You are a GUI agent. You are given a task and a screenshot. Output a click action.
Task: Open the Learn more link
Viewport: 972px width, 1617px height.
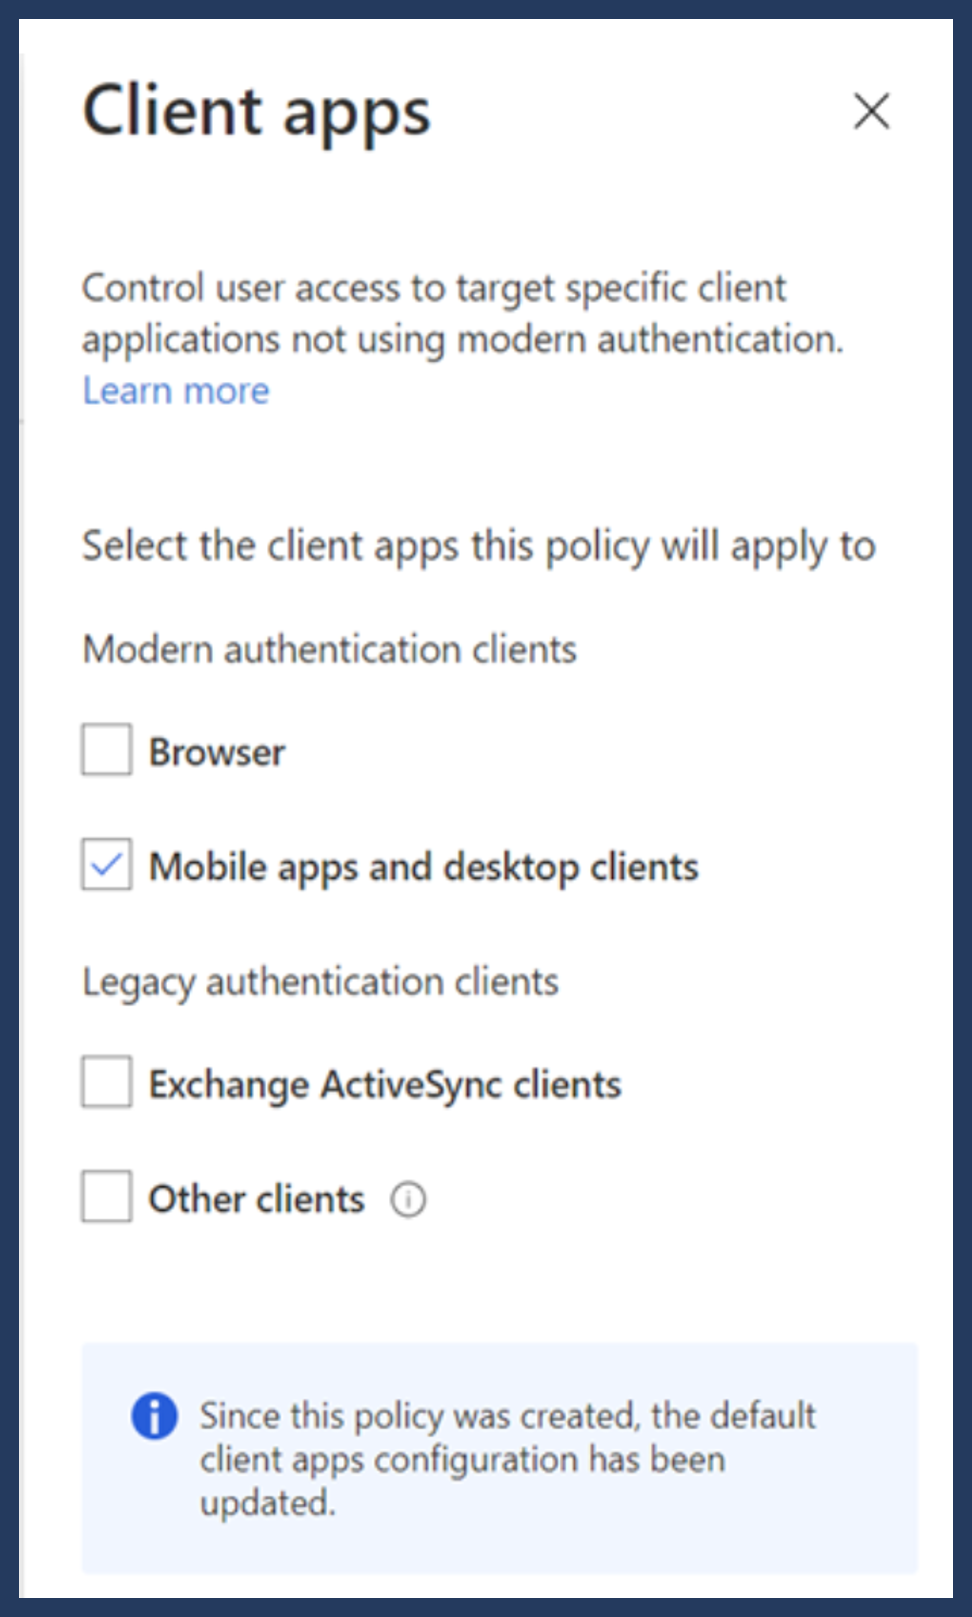click(176, 391)
